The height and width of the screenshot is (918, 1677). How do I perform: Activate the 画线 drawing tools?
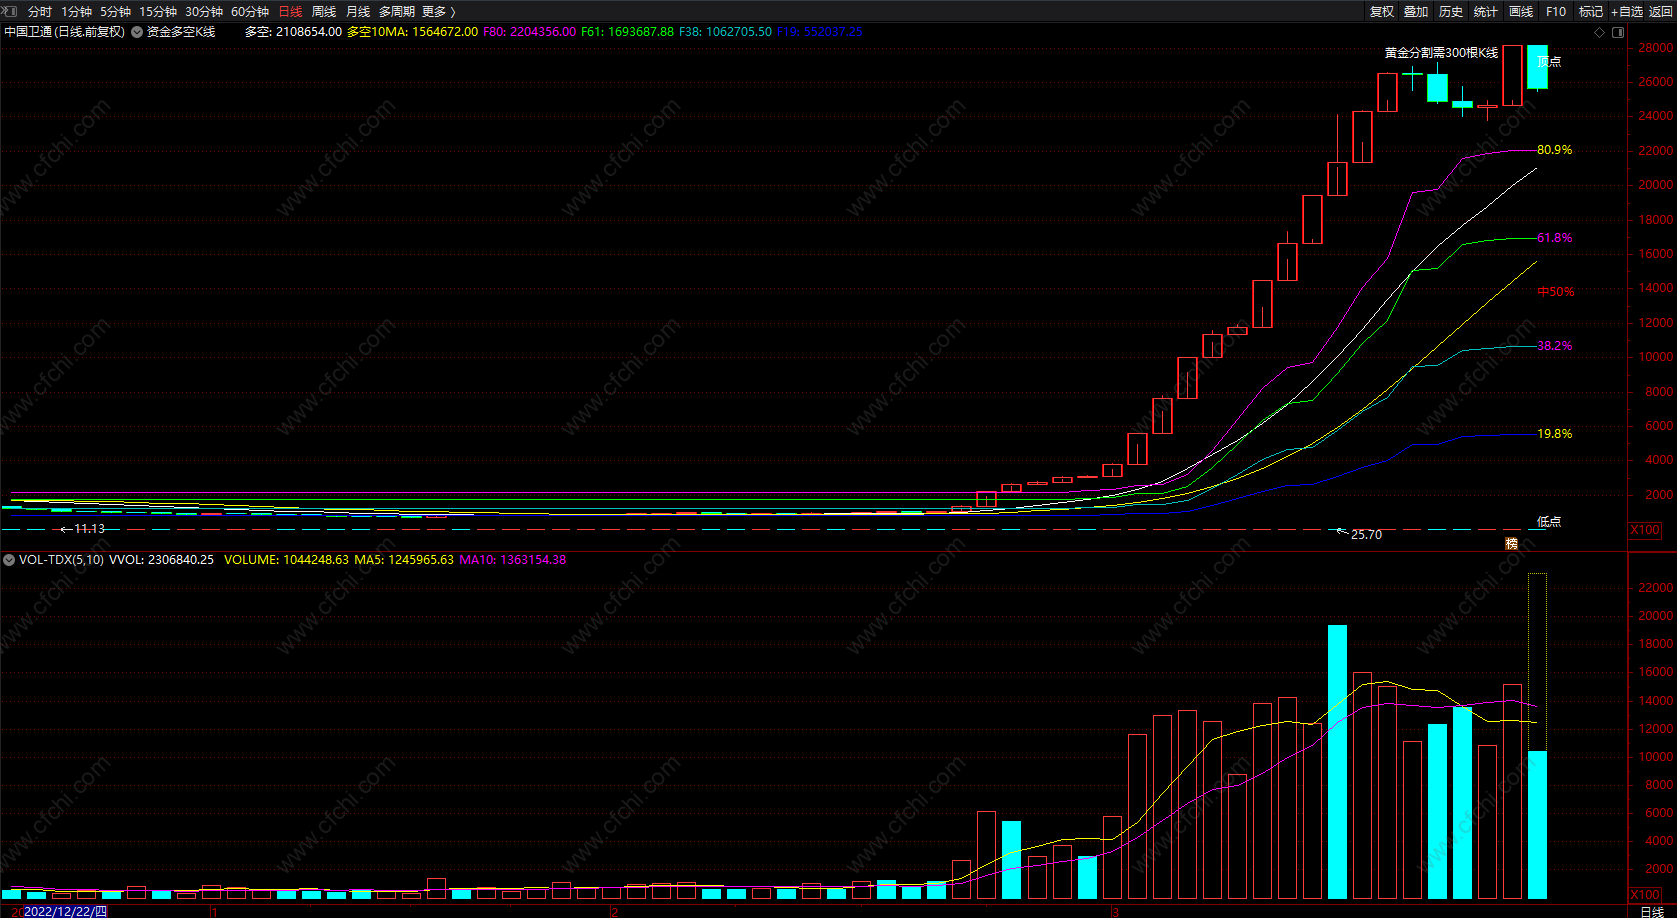(x=1521, y=12)
